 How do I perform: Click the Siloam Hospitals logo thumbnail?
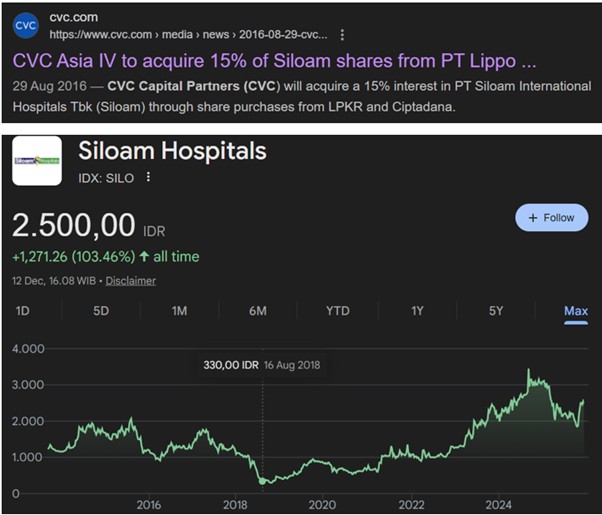tap(38, 161)
